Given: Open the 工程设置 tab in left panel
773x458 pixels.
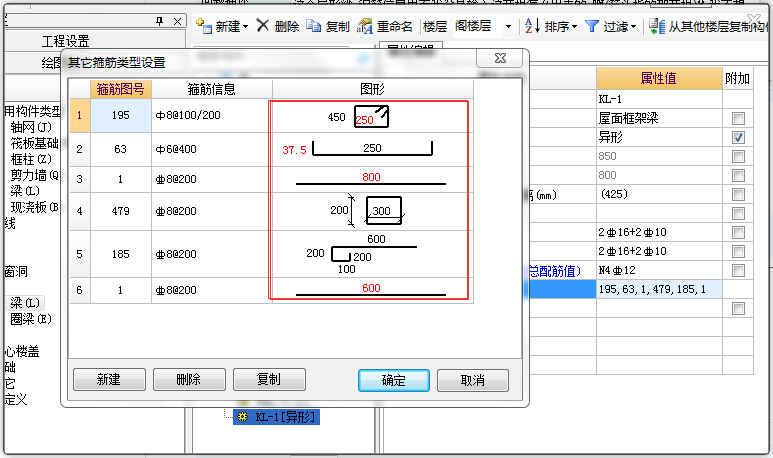Looking at the screenshot, I should coord(65,41).
